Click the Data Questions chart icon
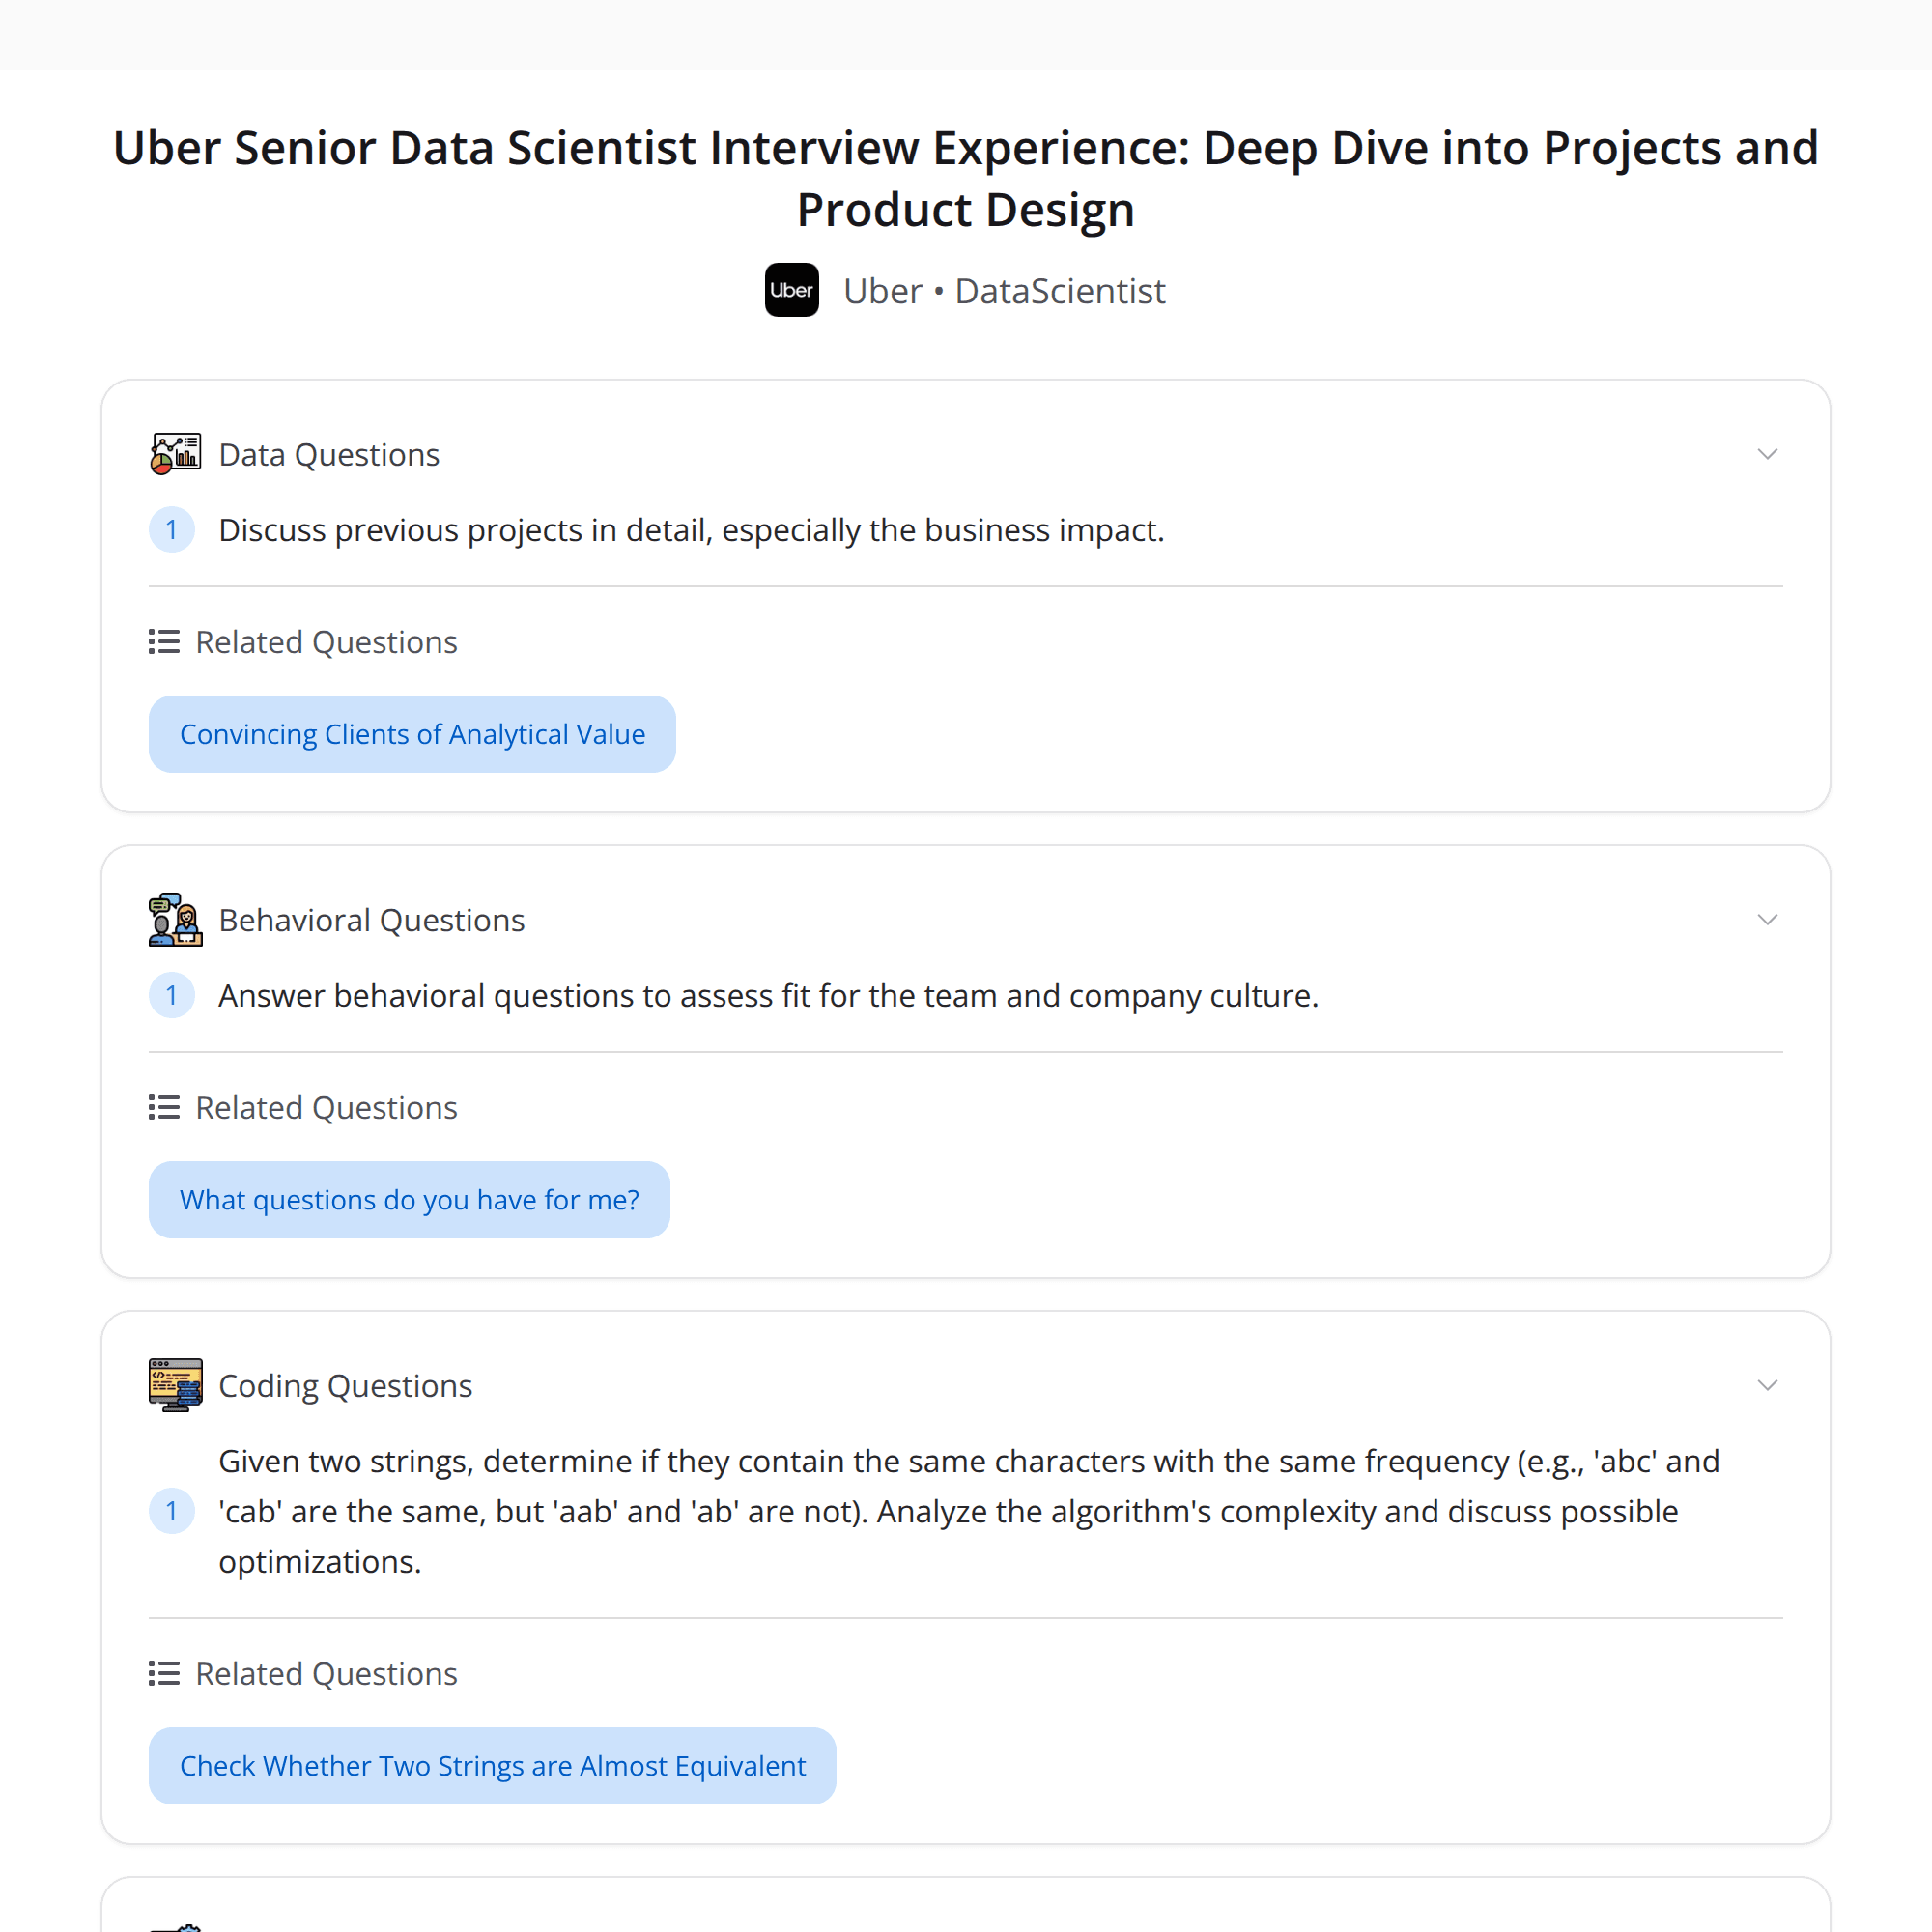The height and width of the screenshot is (1932, 1932). (175, 453)
